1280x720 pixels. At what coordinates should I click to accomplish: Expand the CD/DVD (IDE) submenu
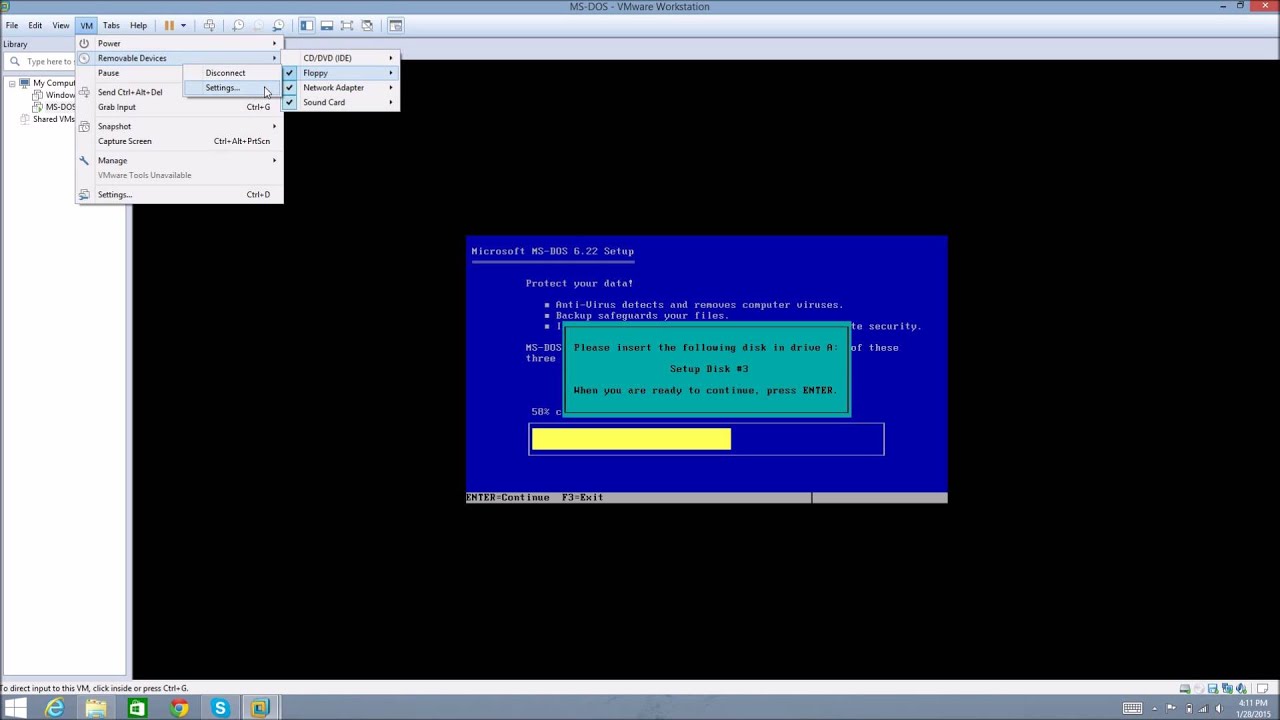coord(341,58)
